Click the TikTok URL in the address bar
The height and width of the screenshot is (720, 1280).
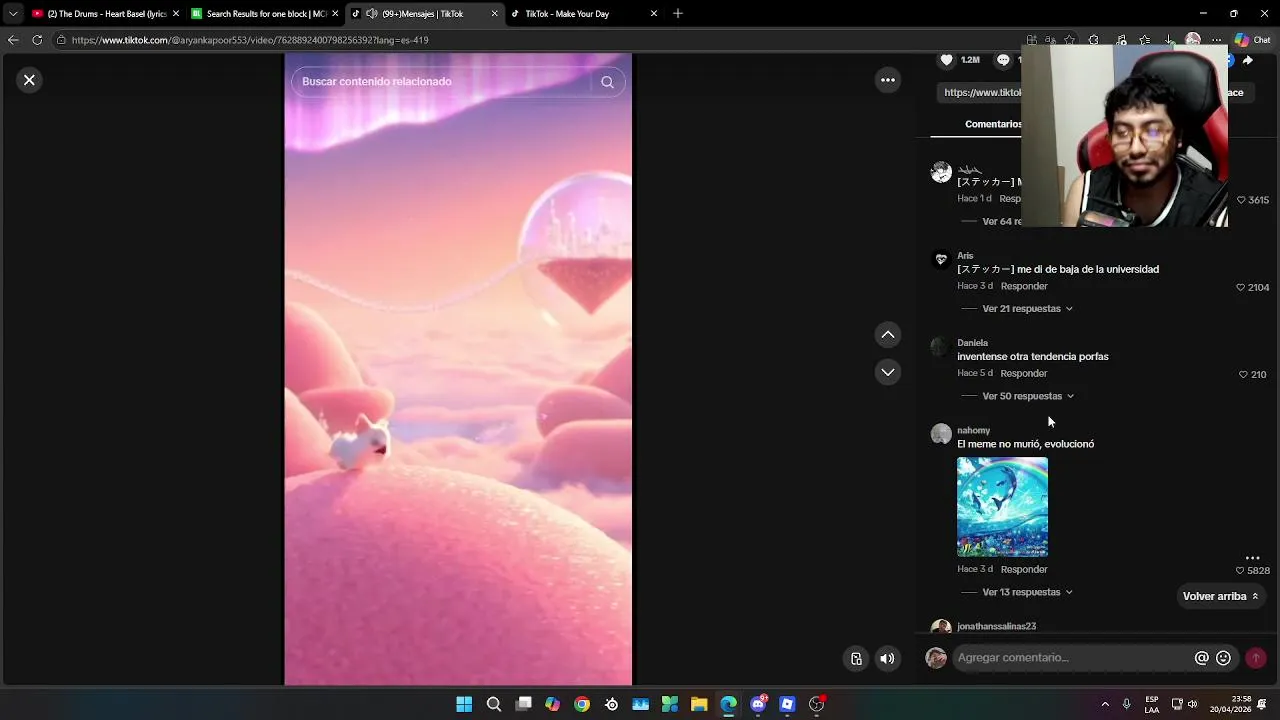pyautogui.click(x=250, y=40)
